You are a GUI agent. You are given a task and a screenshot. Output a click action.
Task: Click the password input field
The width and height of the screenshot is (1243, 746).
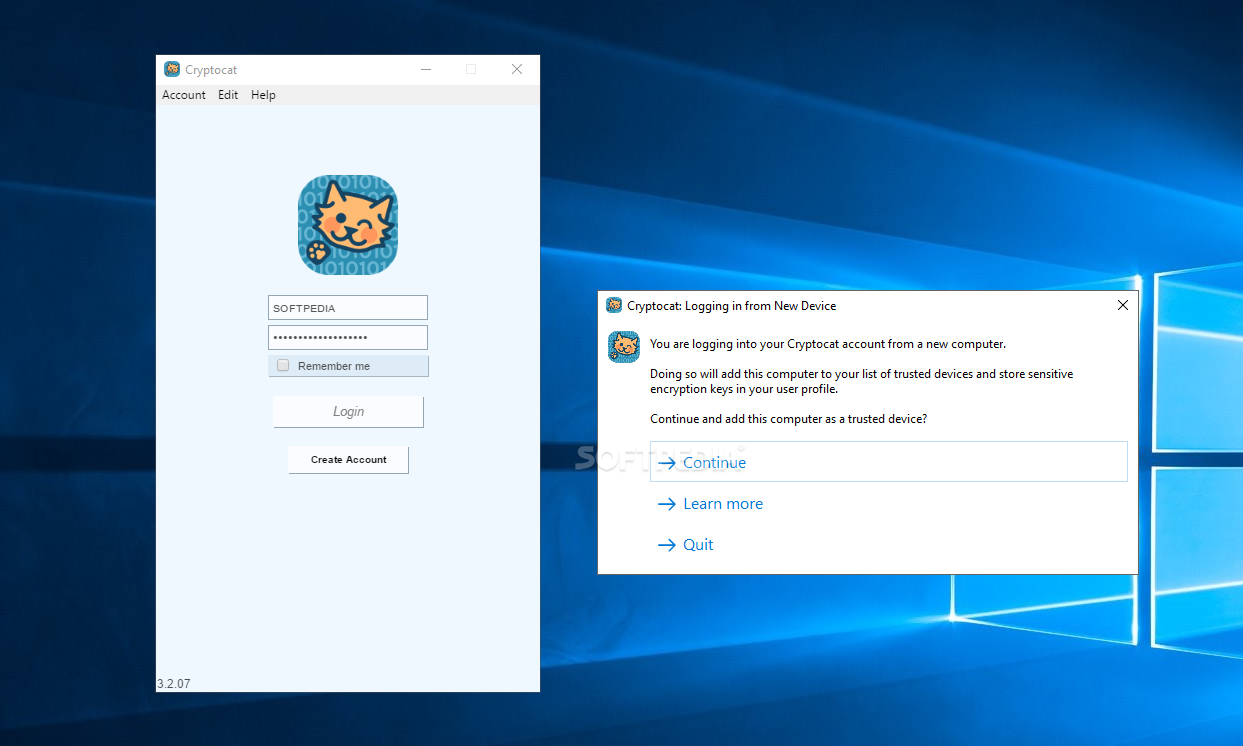(348, 338)
